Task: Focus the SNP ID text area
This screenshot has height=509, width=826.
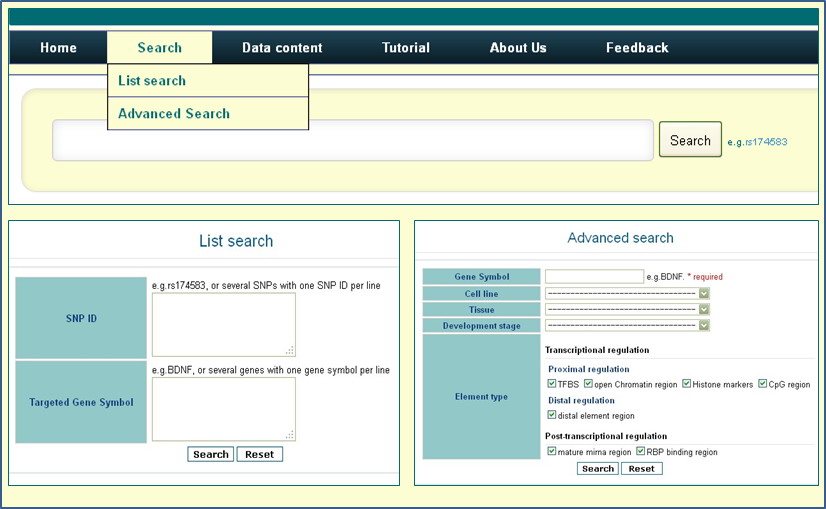Action: (x=223, y=324)
